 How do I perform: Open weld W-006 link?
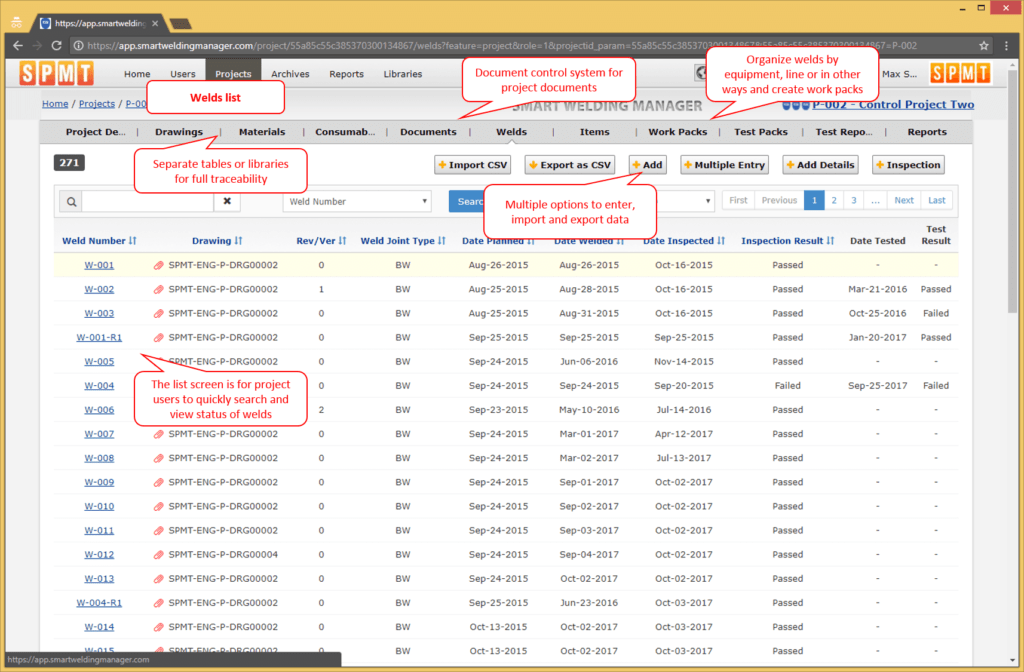(99, 410)
